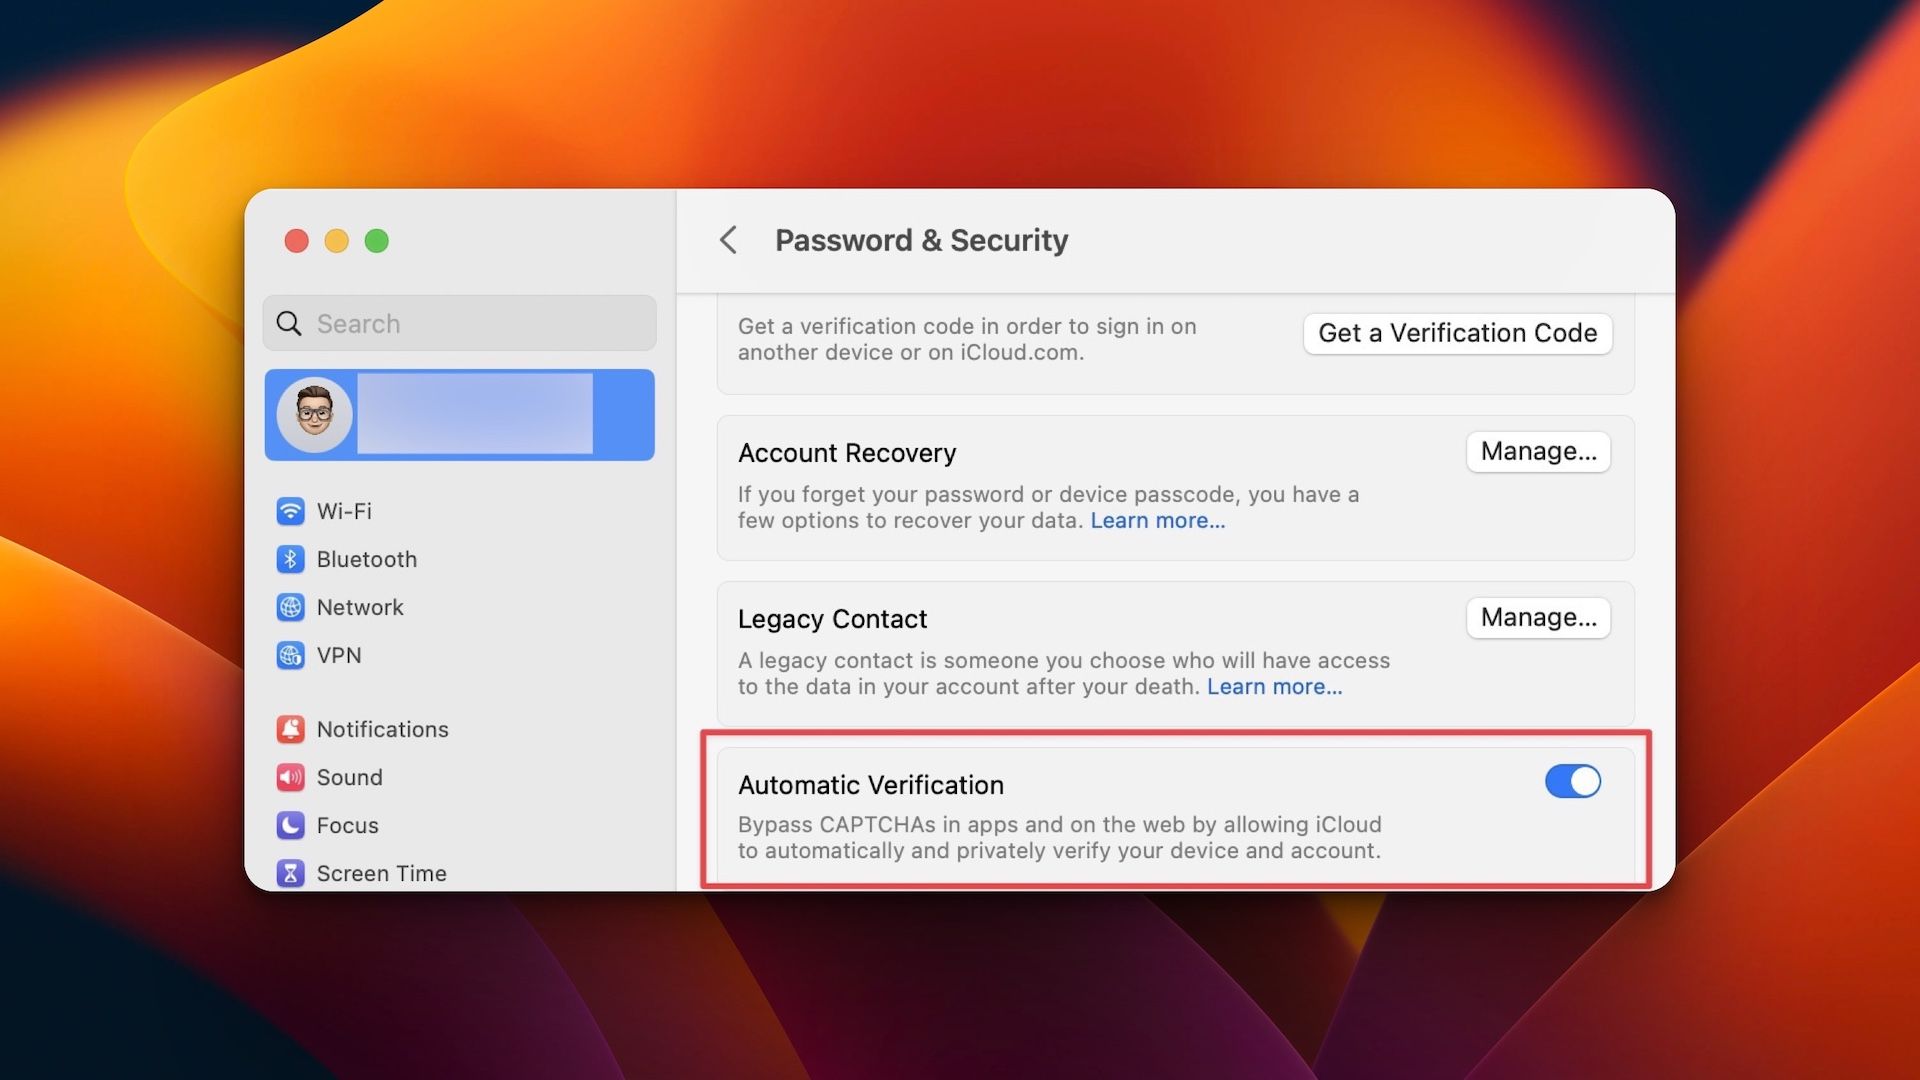Viewport: 1920px width, 1080px height.
Task: Click the user avatar memoji thumbnail
Action: click(314, 415)
